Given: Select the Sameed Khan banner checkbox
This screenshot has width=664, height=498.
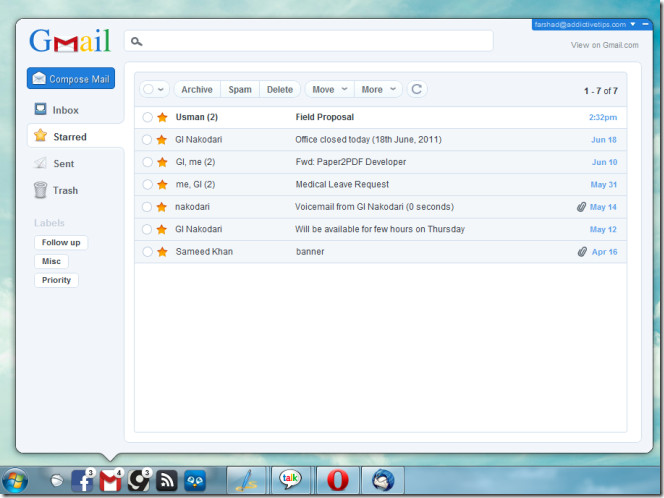Looking at the screenshot, I should pos(147,252).
